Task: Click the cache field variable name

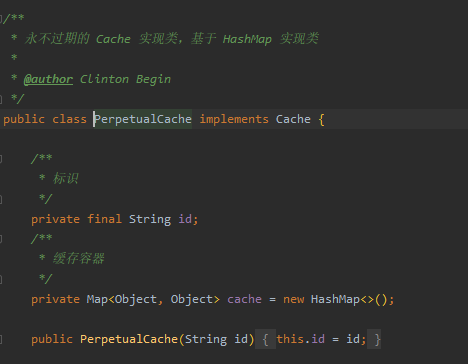Action: [x=244, y=299]
